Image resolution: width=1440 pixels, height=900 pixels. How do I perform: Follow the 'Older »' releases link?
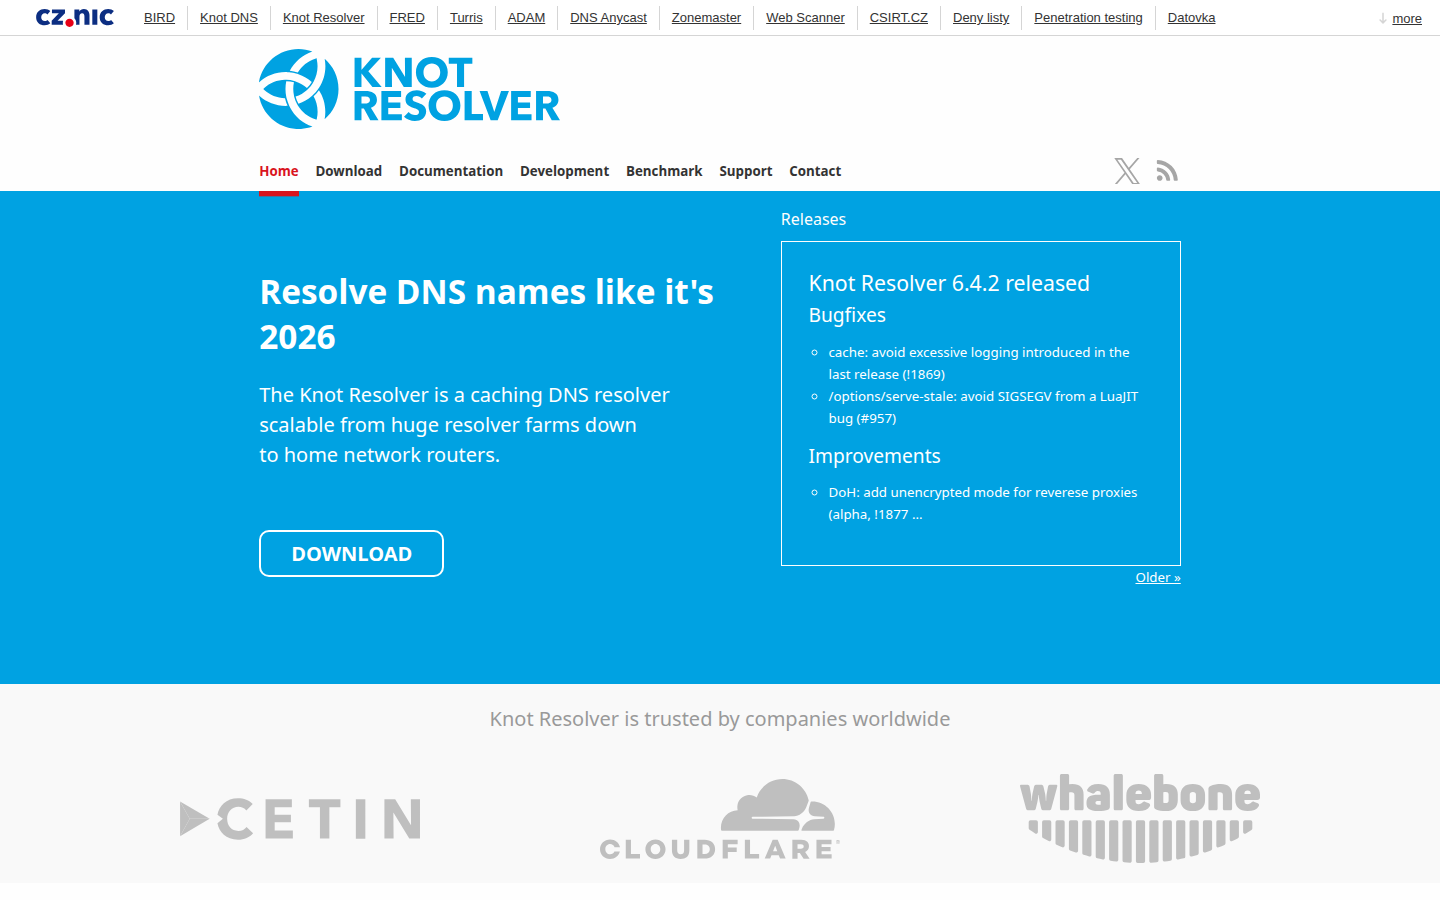tap(1158, 577)
